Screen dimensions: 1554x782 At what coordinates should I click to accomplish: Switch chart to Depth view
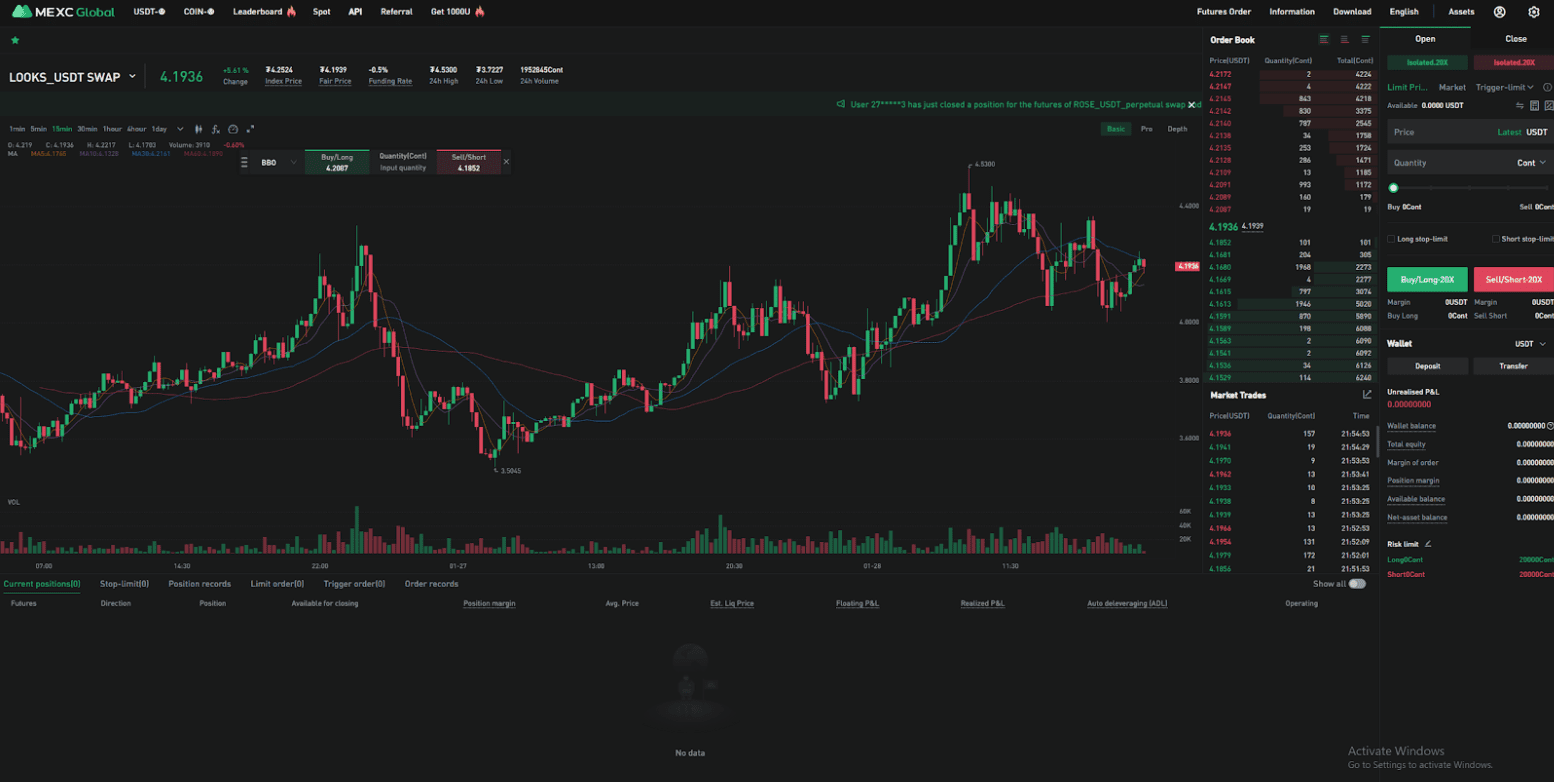click(x=1178, y=129)
